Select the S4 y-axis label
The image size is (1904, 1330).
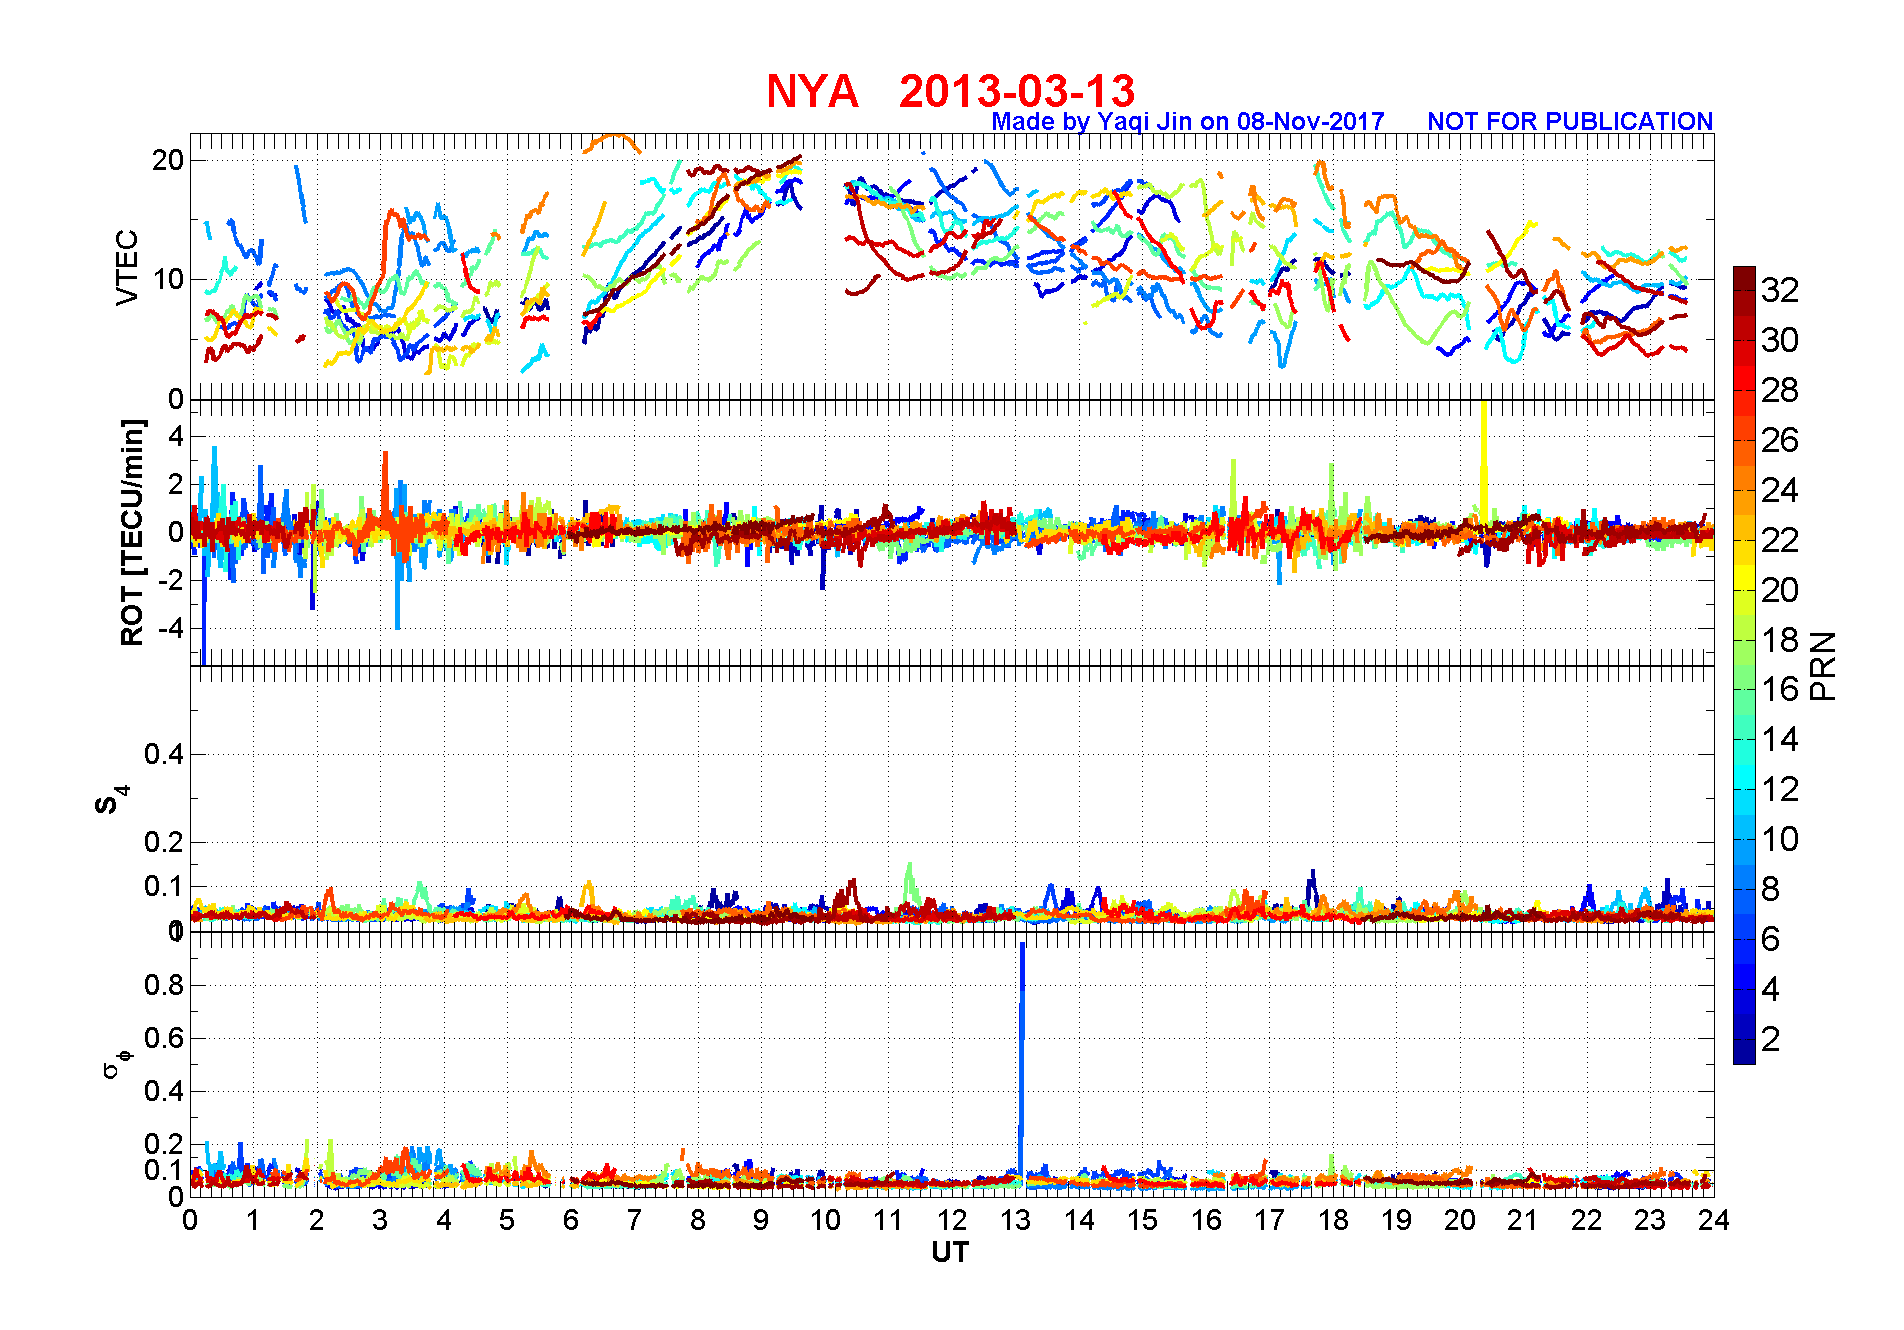click(110, 801)
